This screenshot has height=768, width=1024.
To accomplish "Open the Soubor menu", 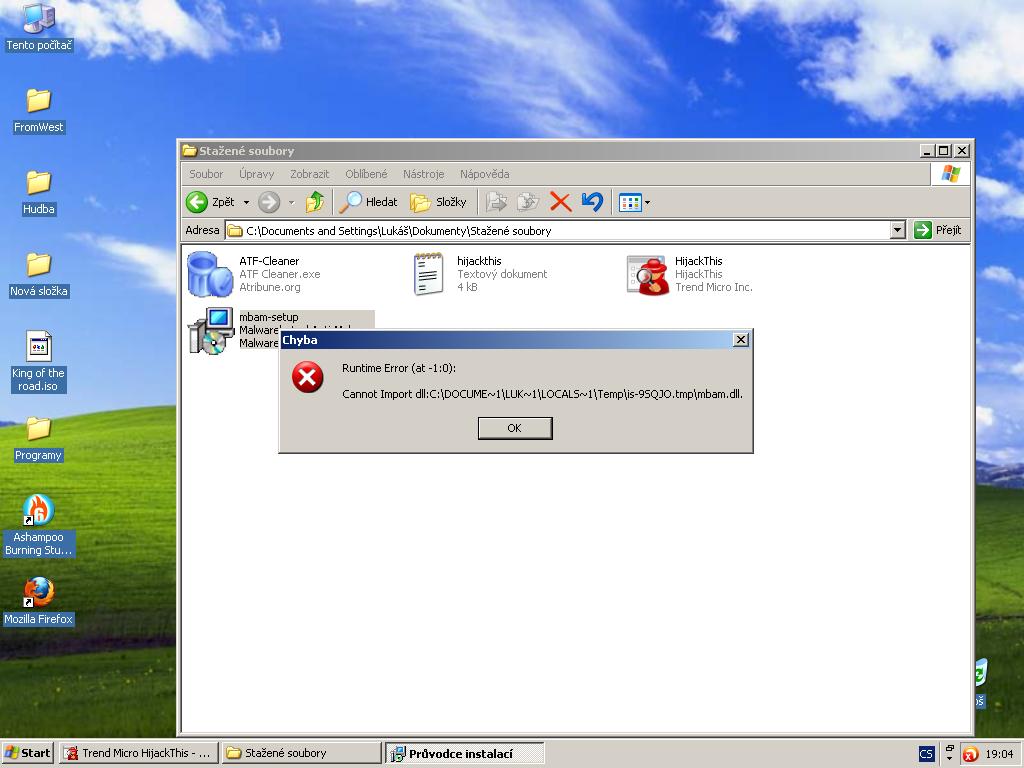I will click(x=206, y=174).
